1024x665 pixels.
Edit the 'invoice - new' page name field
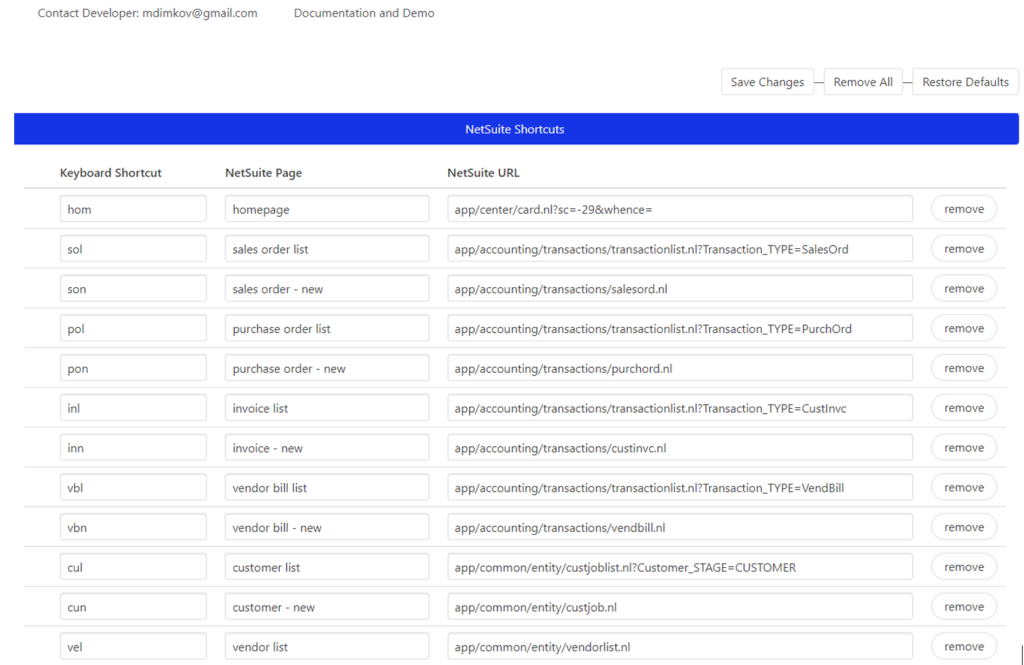pos(327,447)
